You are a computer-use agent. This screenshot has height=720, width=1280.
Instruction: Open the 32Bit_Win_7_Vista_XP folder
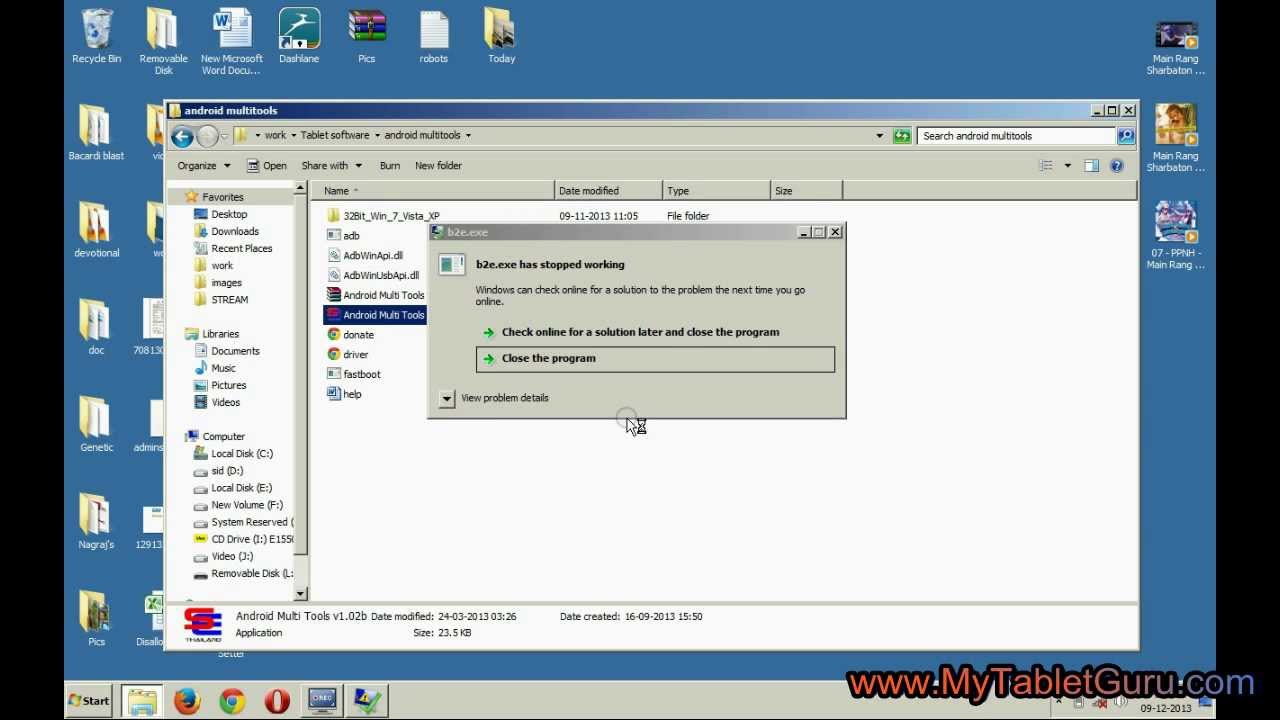coord(383,216)
